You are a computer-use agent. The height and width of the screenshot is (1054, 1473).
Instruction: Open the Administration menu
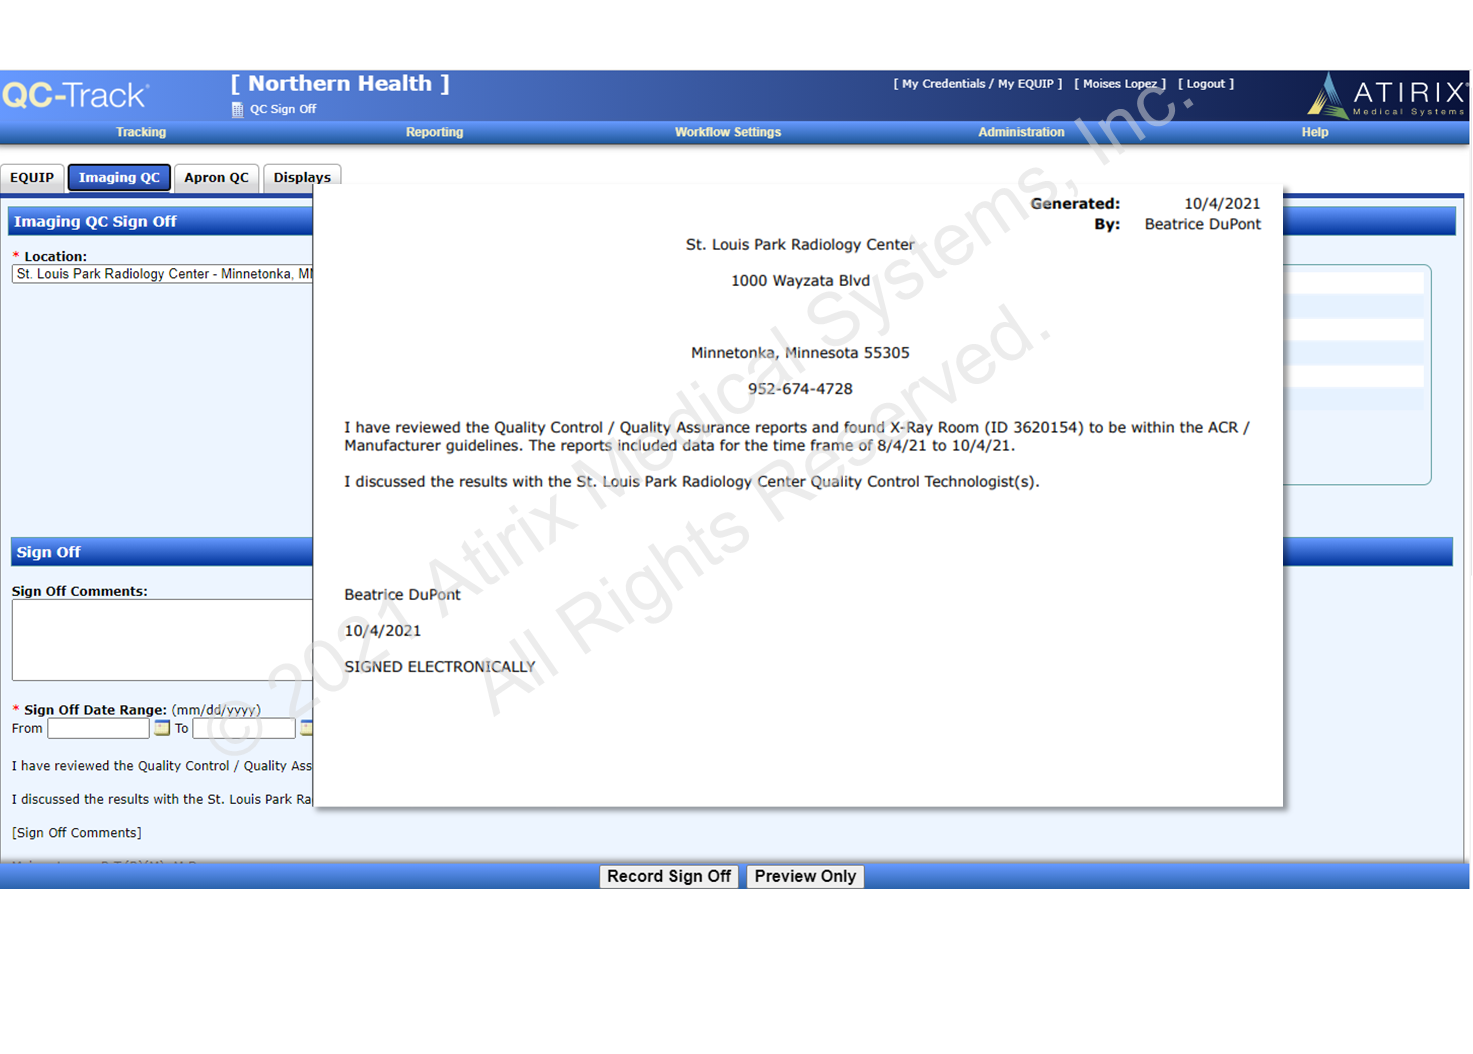(1021, 132)
